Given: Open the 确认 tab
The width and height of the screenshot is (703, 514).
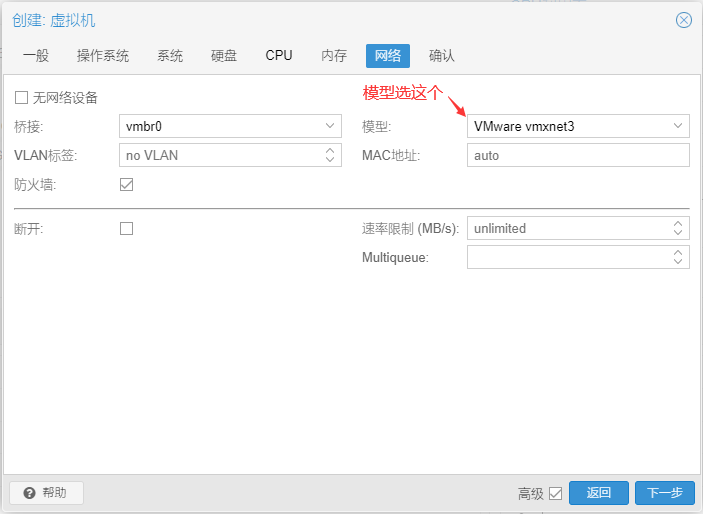Looking at the screenshot, I should click(x=442, y=56).
